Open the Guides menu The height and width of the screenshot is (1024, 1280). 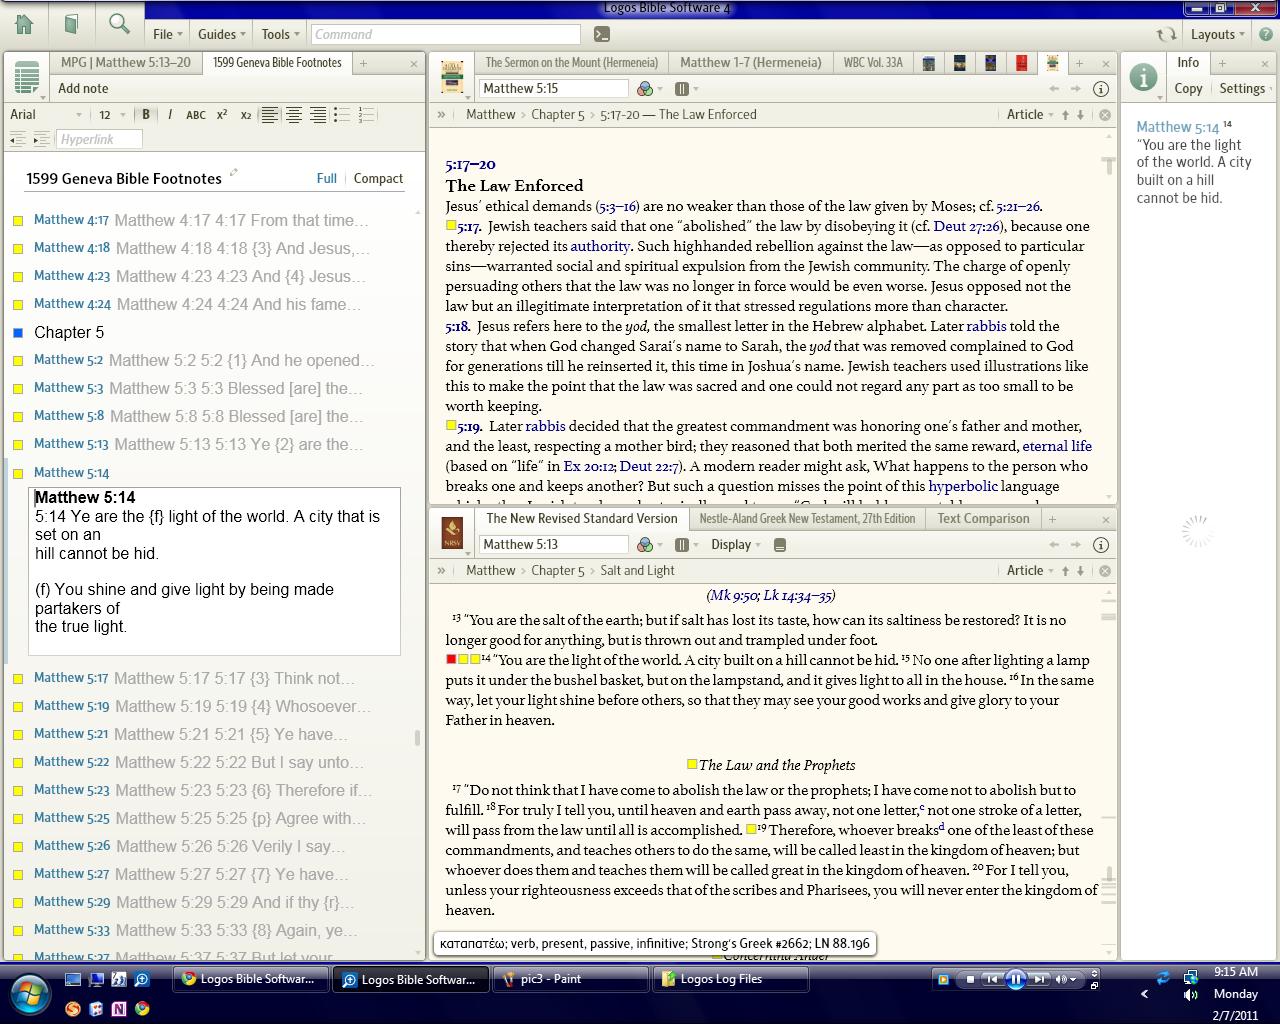pos(221,34)
